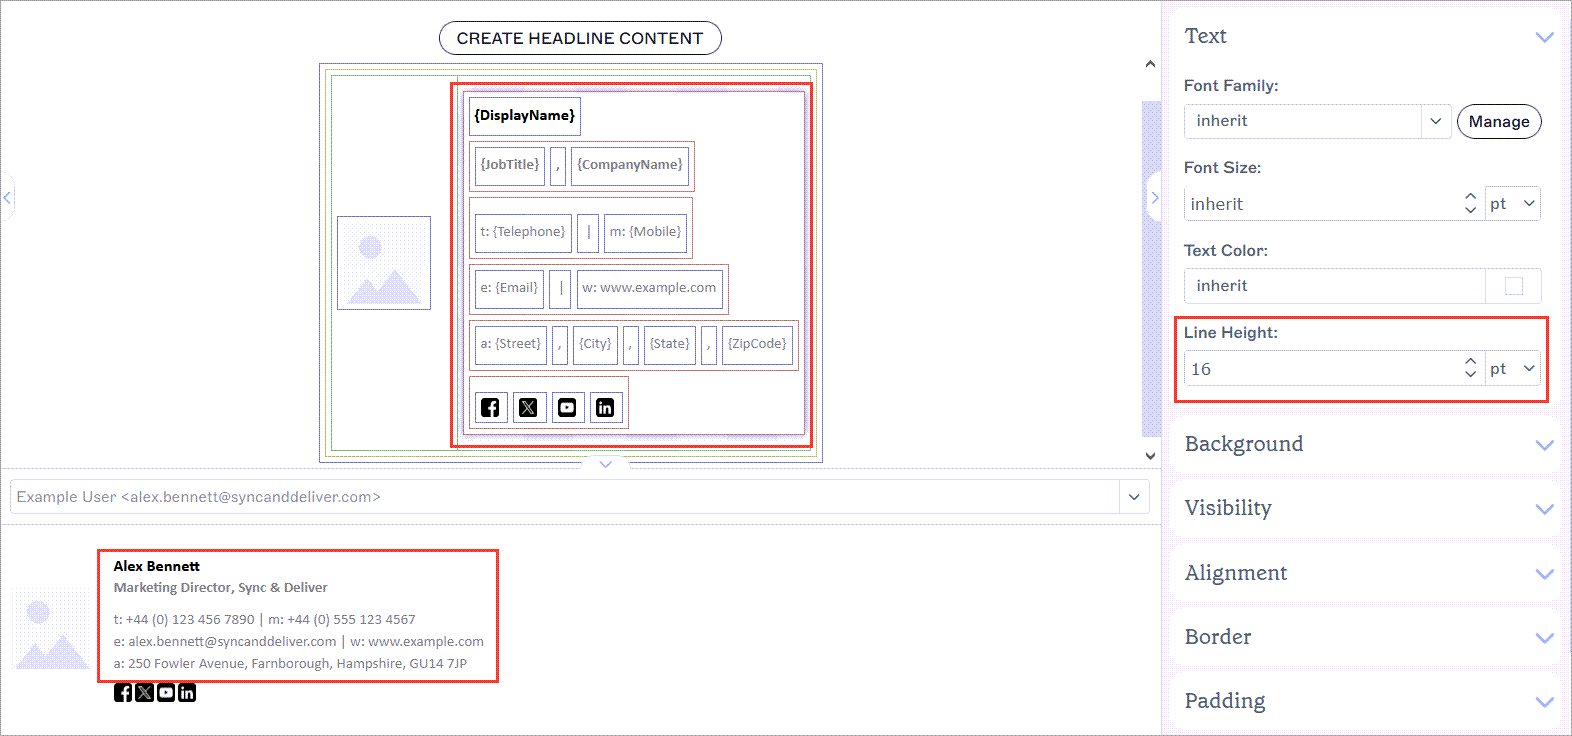Viewport: 1572px width, 736px height.
Task: Click the Manage fonts button
Action: [x=1498, y=122]
